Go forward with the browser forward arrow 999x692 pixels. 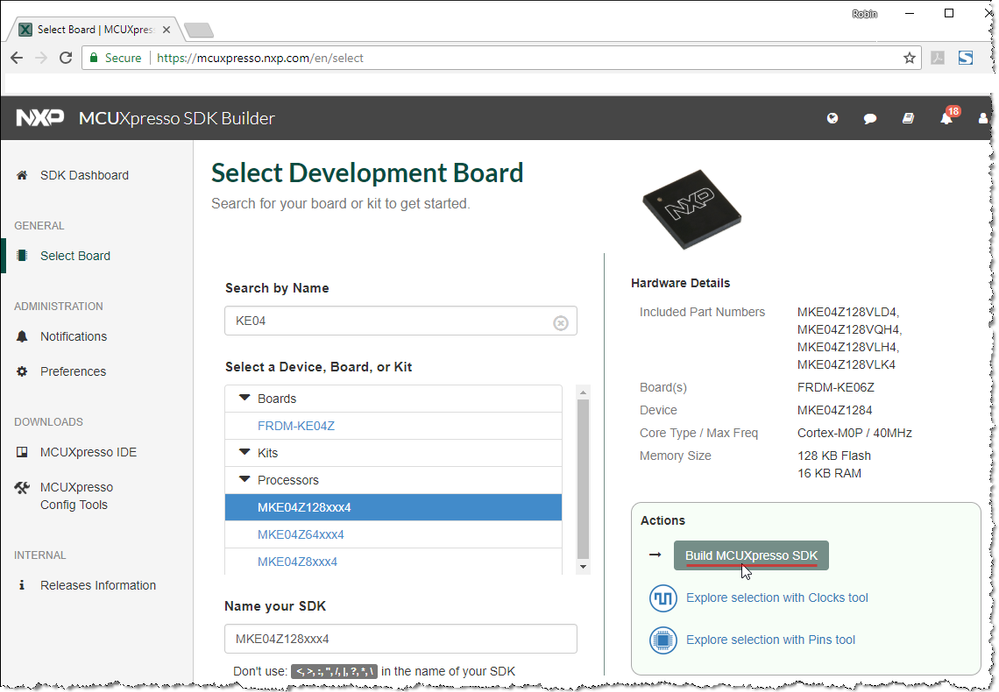tap(41, 58)
